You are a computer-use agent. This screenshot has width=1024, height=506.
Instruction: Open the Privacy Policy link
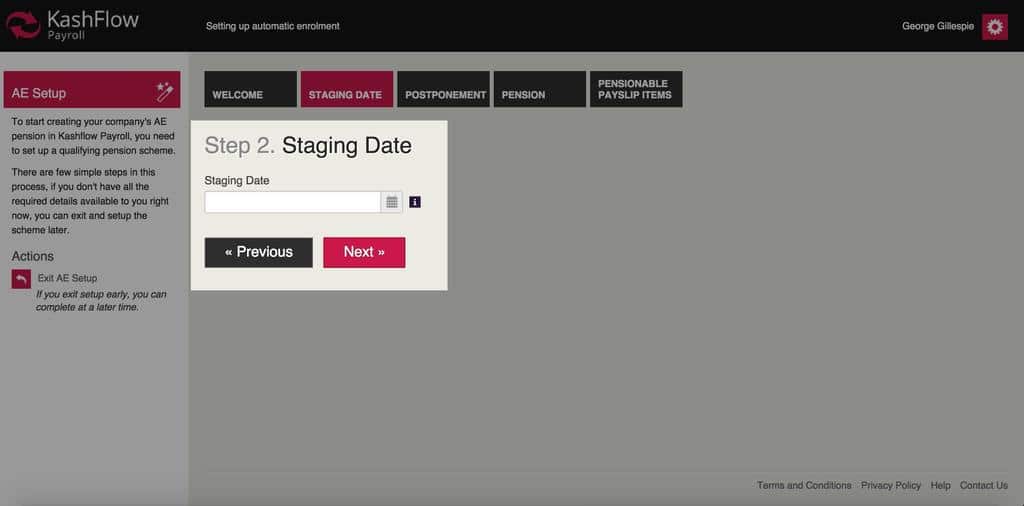890,485
